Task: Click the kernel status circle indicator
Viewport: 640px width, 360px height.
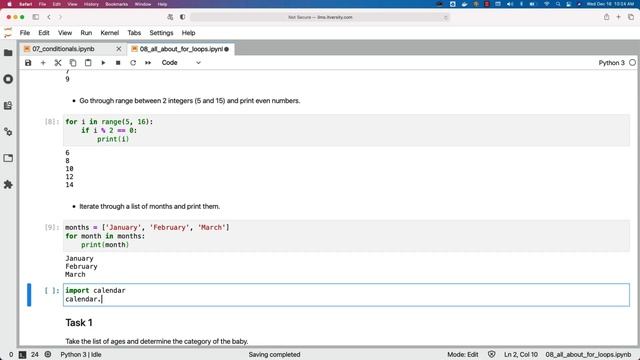Action: click(632, 63)
